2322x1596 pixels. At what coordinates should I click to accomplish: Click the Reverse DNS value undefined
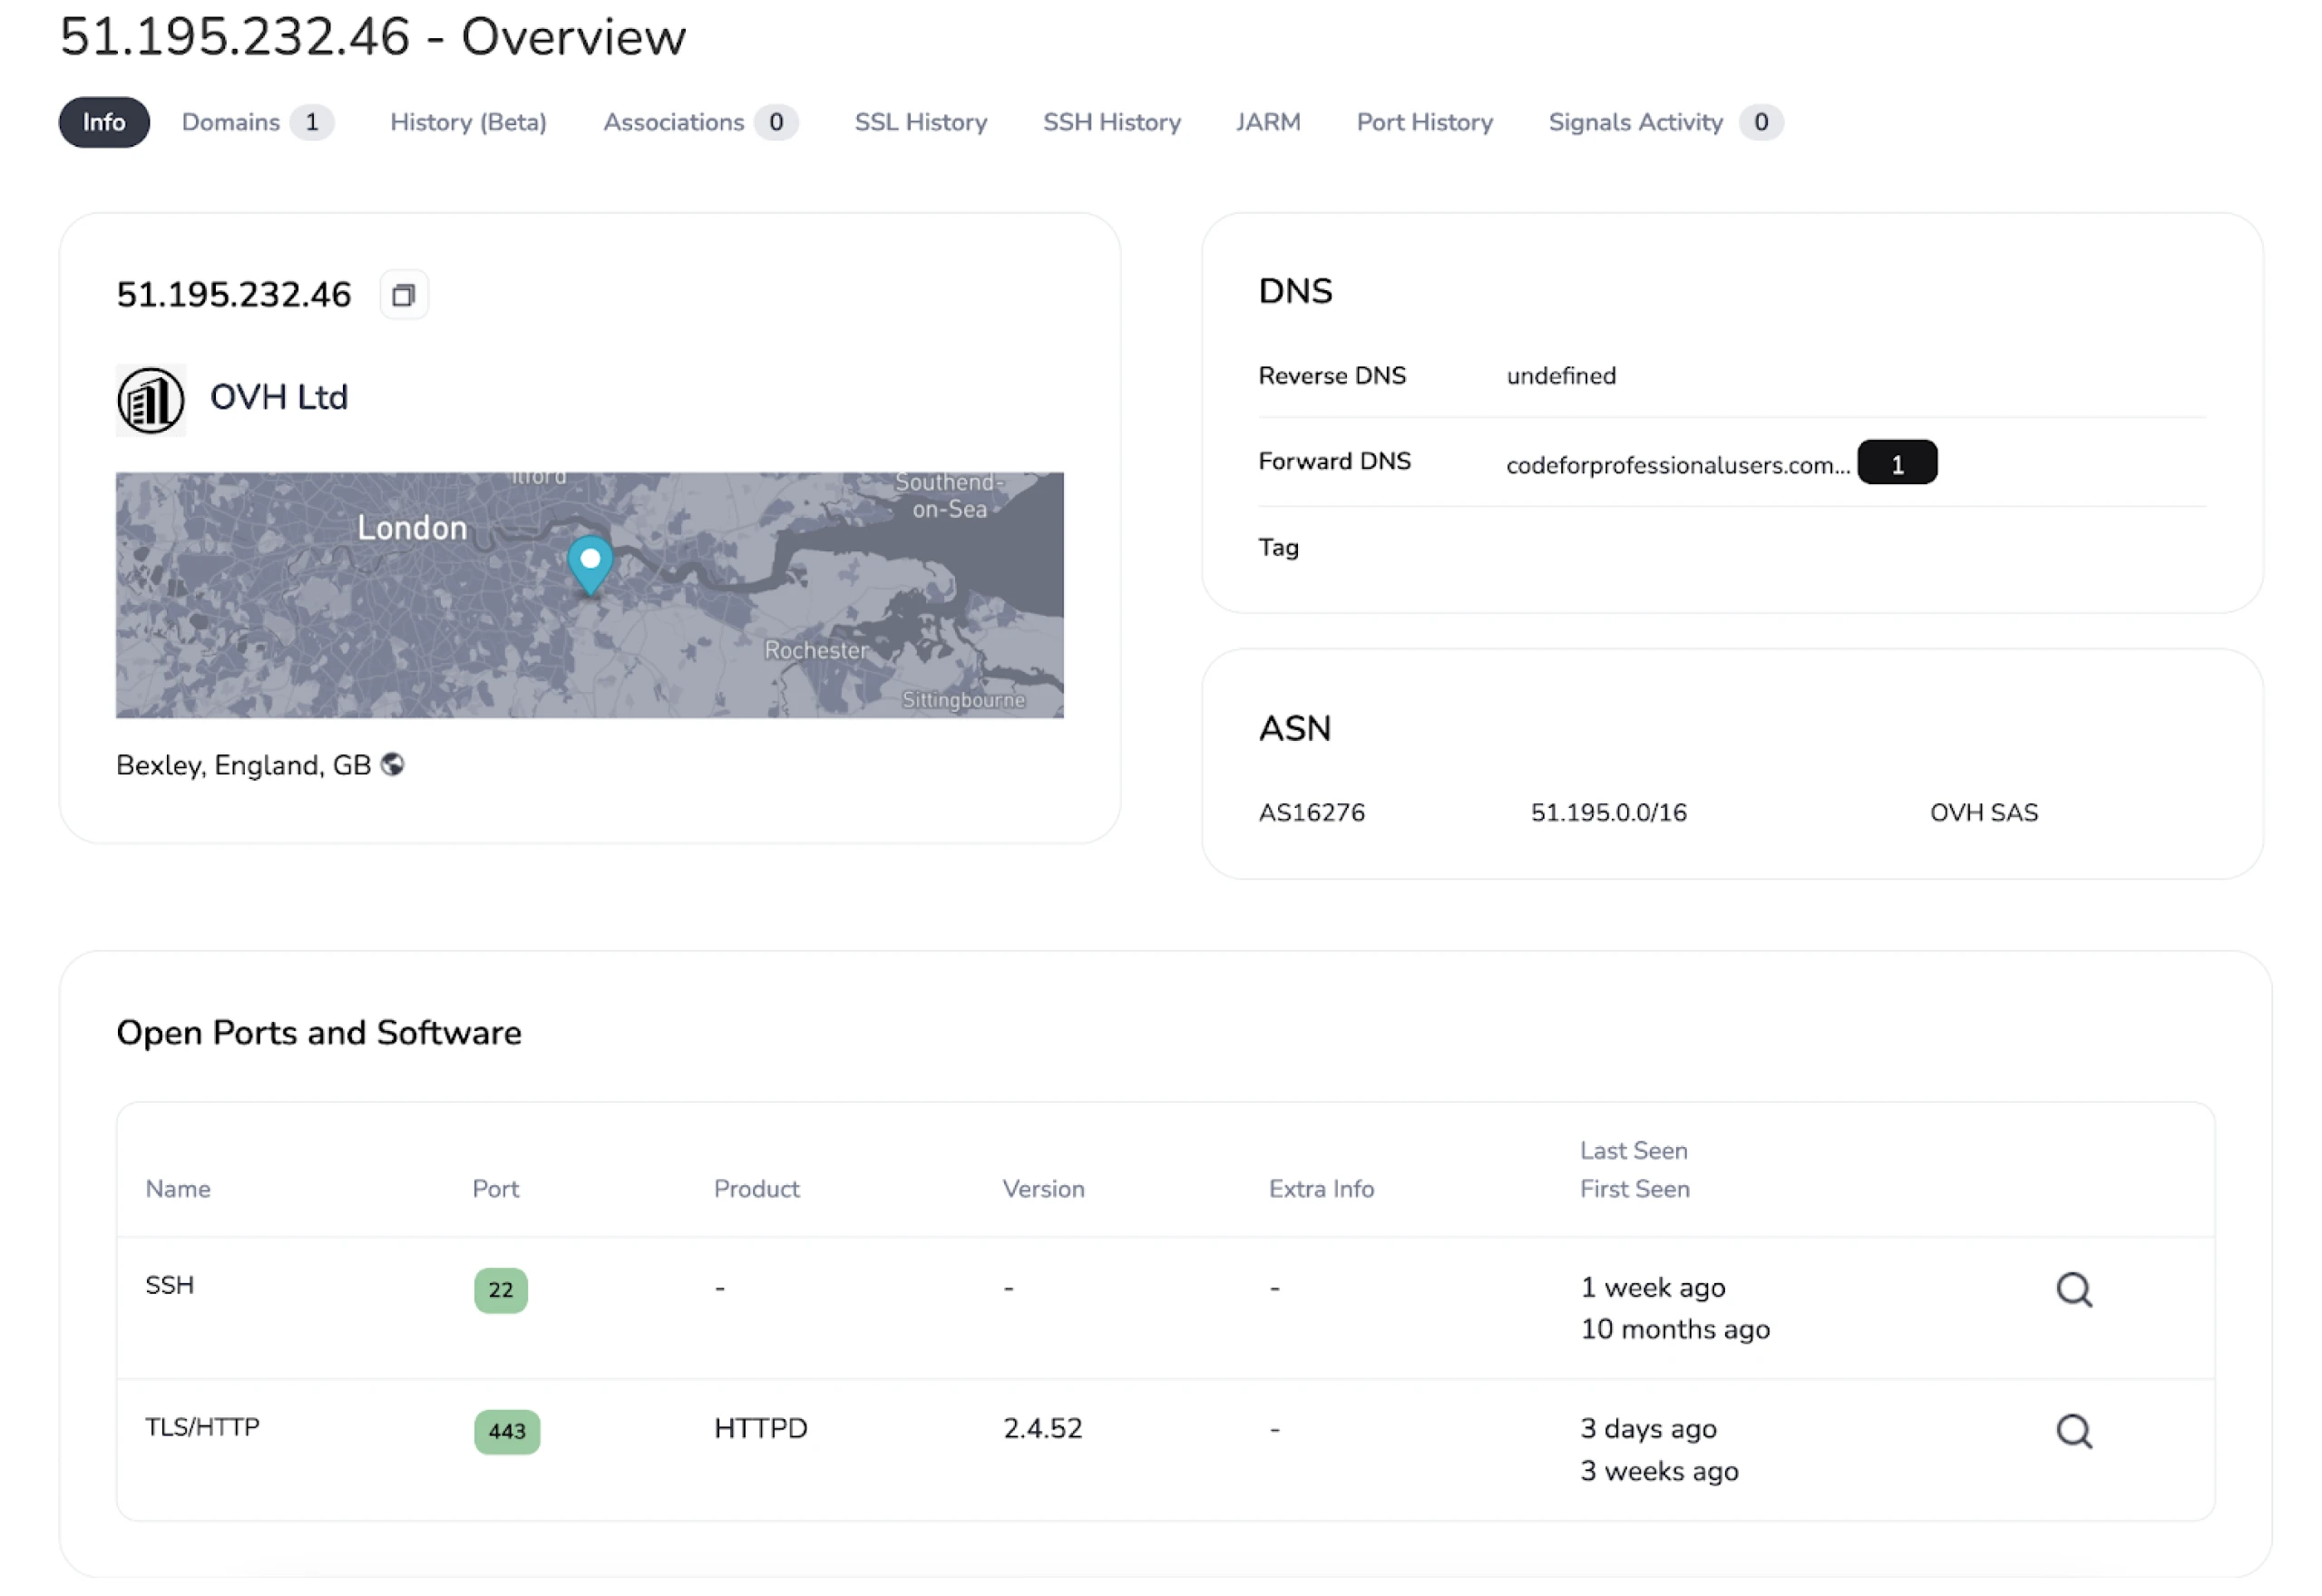(x=1561, y=376)
